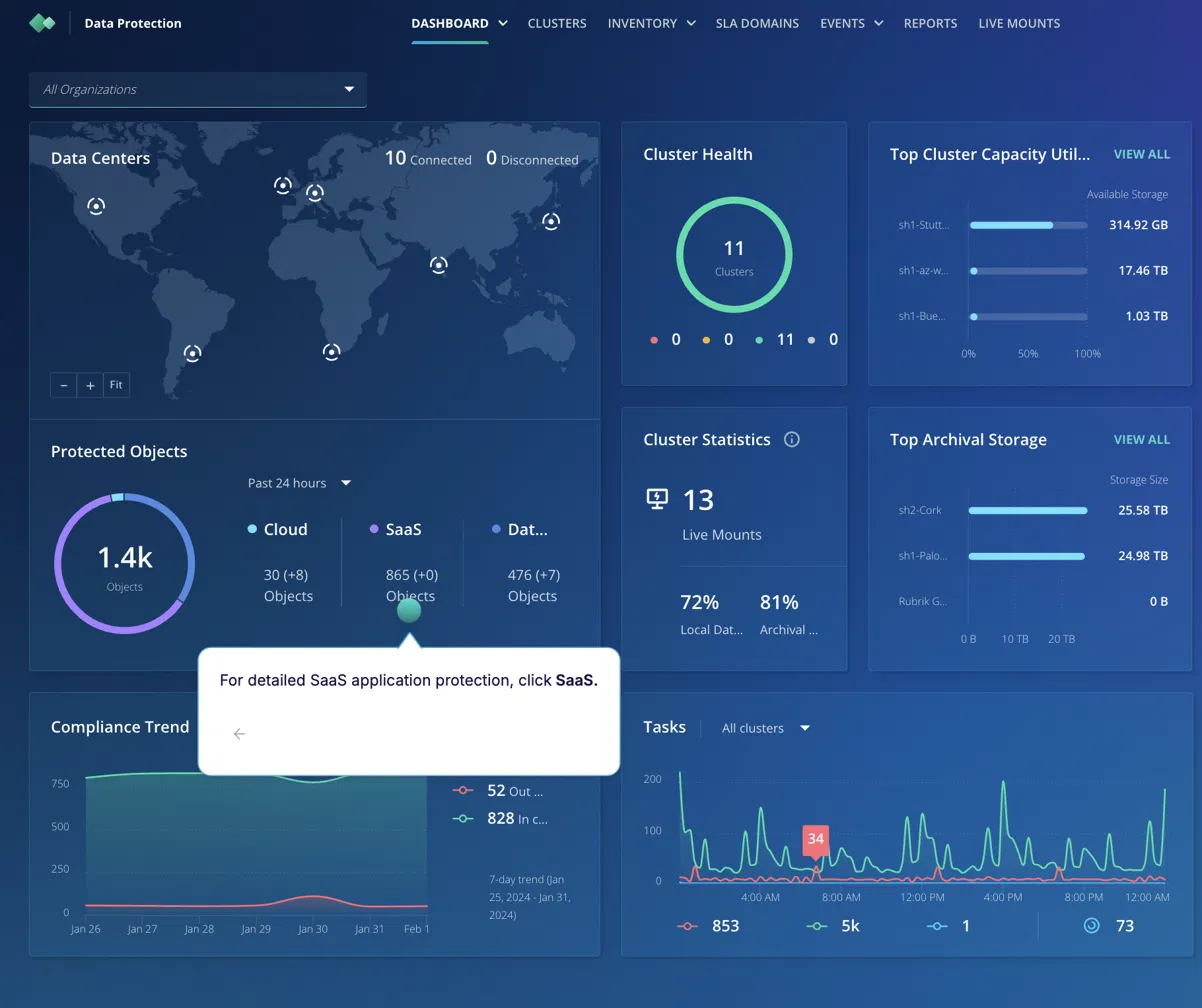The height and width of the screenshot is (1008, 1202).
Task: Click the sh1-Bue... cluster row label
Action: [922, 316]
